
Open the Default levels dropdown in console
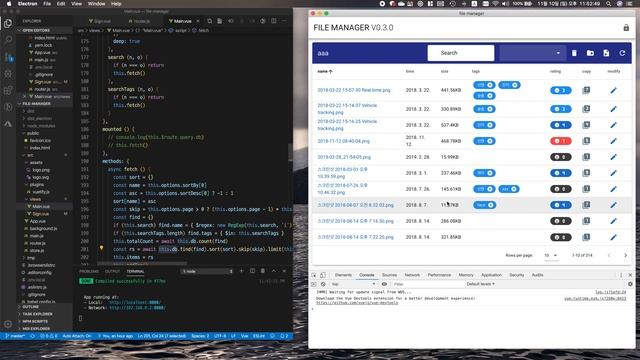tap(480, 284)
